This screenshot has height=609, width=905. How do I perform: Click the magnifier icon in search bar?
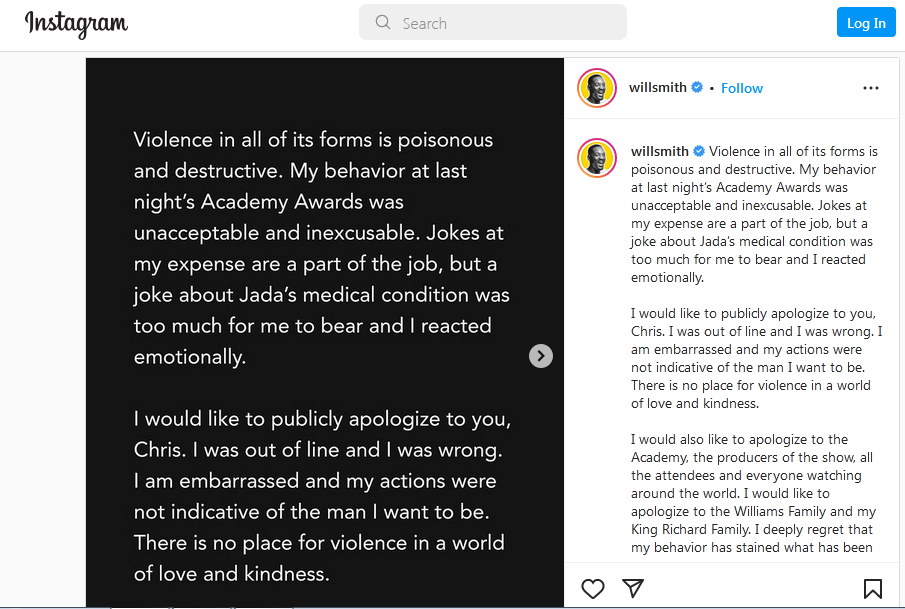click(x=383, y=23)
